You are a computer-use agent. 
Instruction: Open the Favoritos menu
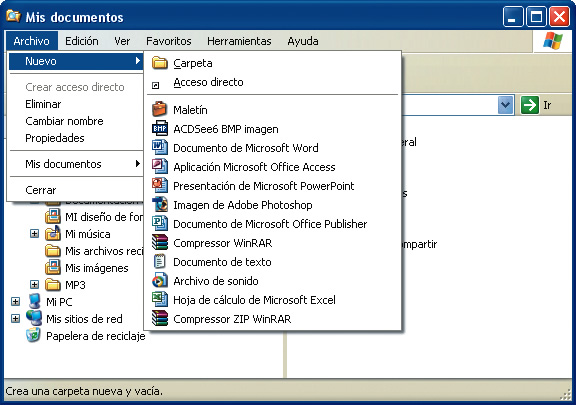169,41
